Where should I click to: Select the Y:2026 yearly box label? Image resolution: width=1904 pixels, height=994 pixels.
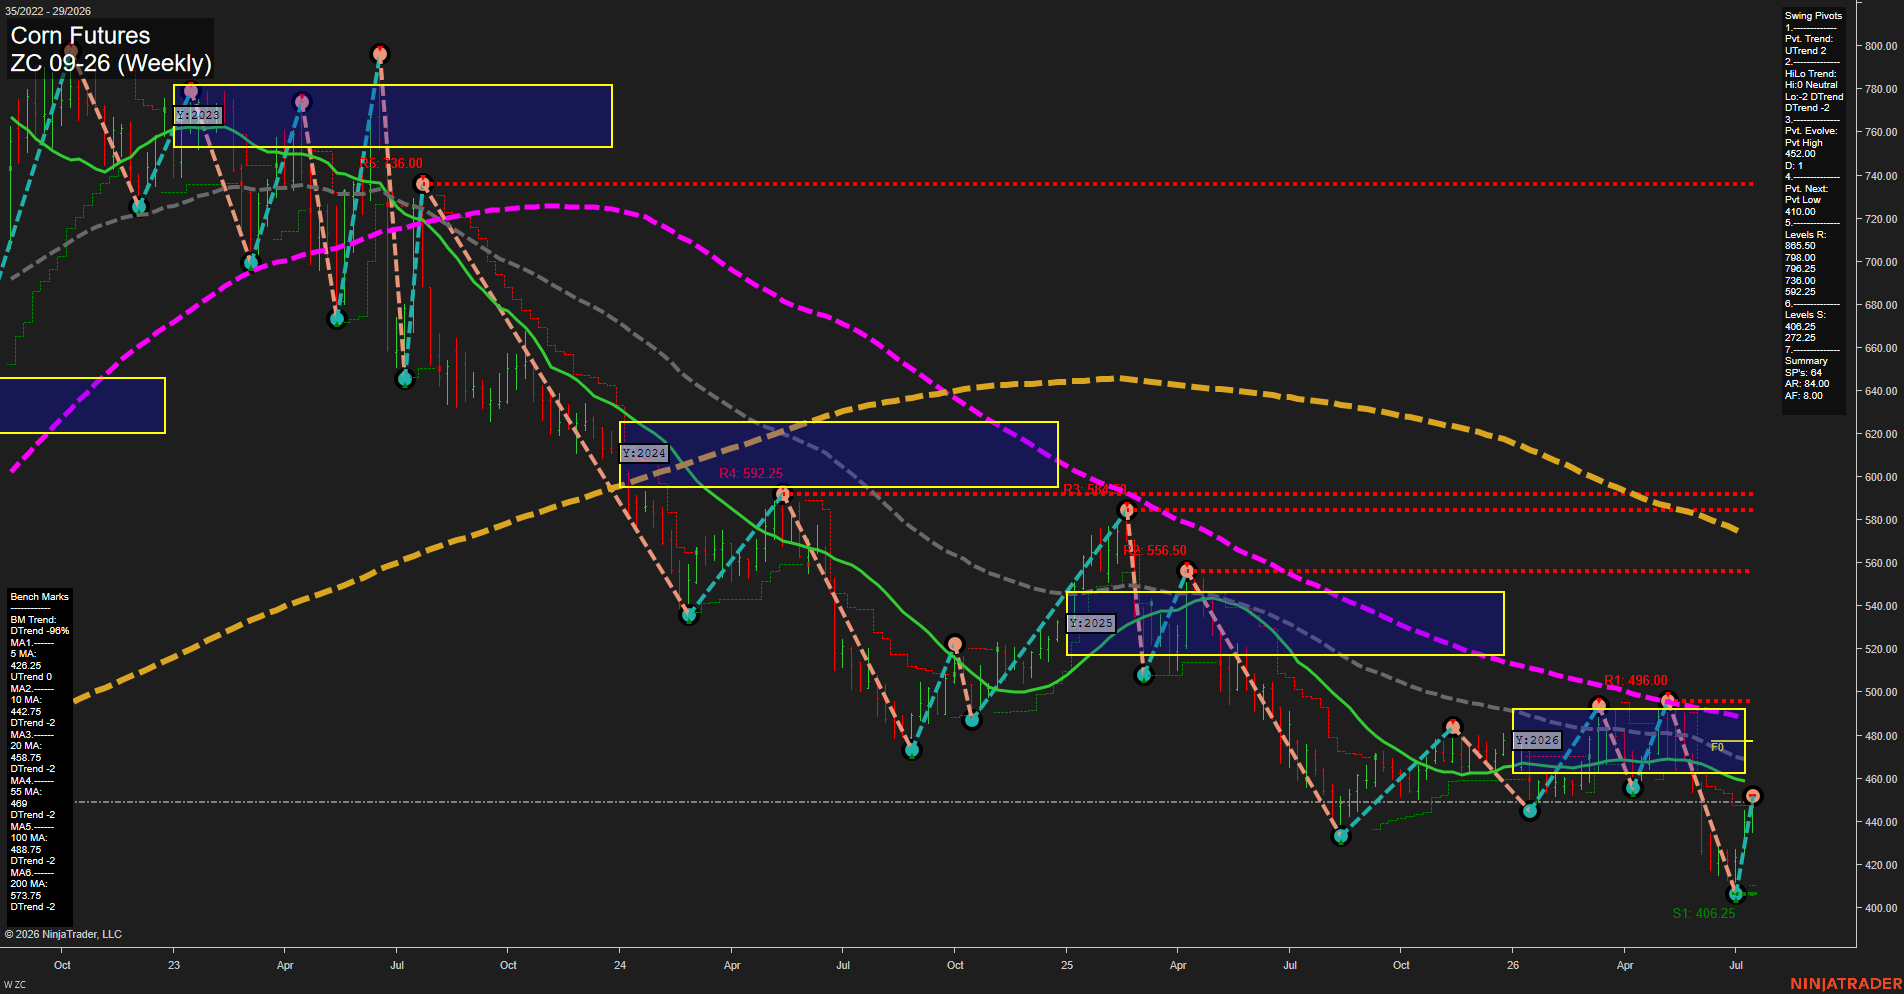[1537, 740]
